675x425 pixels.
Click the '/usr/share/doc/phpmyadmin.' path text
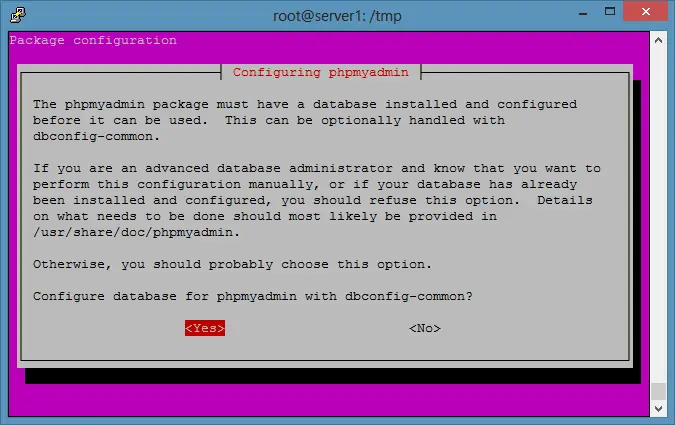click(x=136, y=232)
